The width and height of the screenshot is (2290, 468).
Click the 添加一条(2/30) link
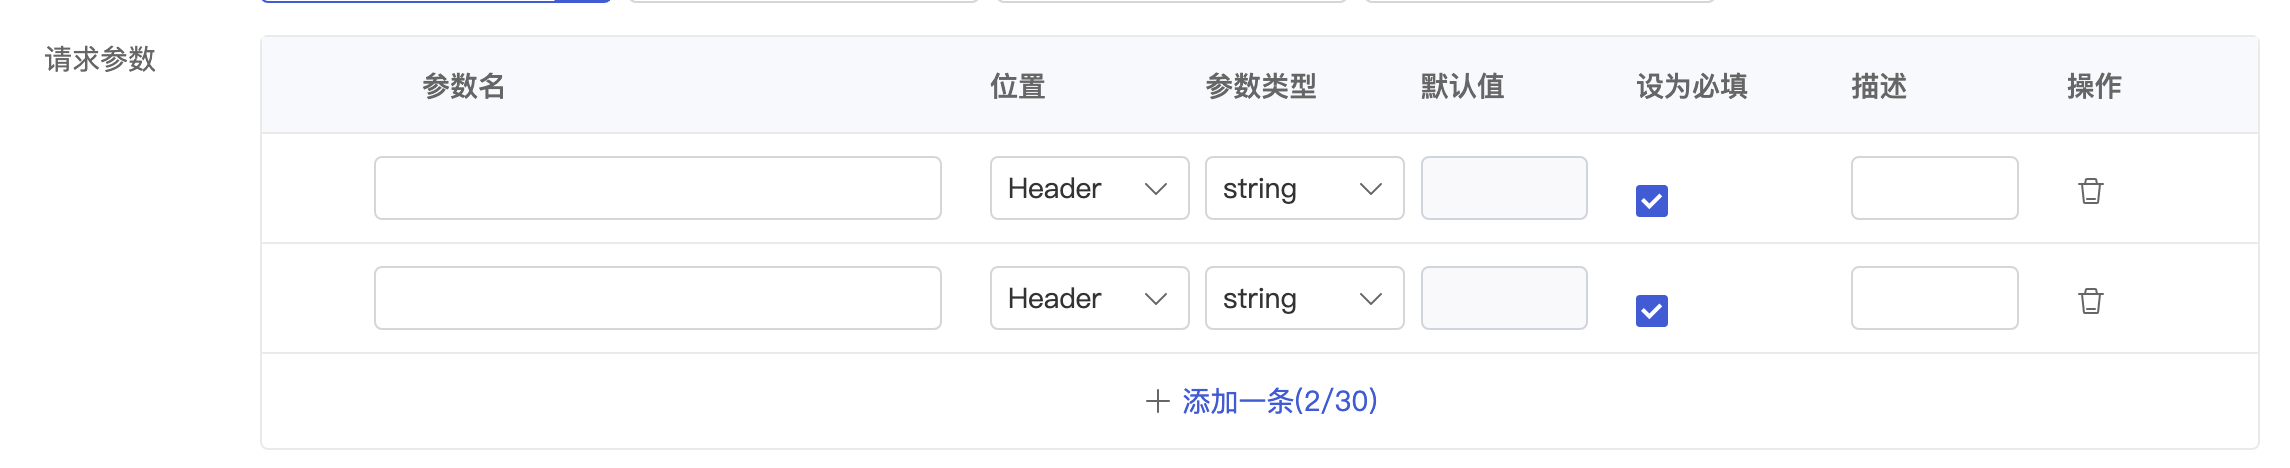point(1280,401)
